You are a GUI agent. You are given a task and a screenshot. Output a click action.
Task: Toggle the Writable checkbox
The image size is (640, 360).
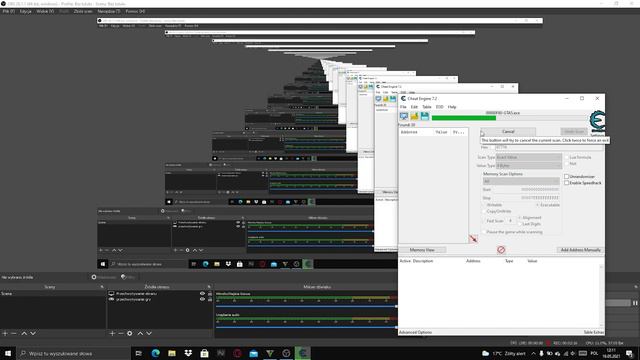coord(484,205)
